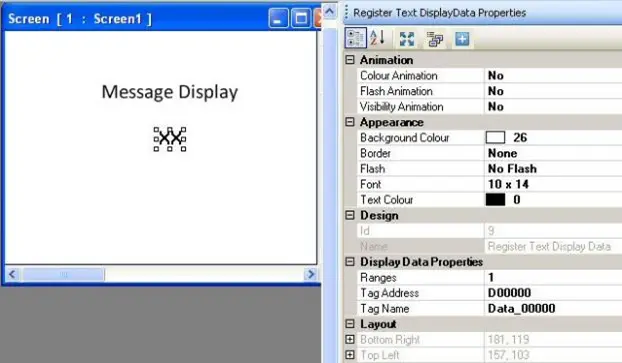Click the Border value None
Viewport: 622px width, 363px height.
click(x=502, y=153)
